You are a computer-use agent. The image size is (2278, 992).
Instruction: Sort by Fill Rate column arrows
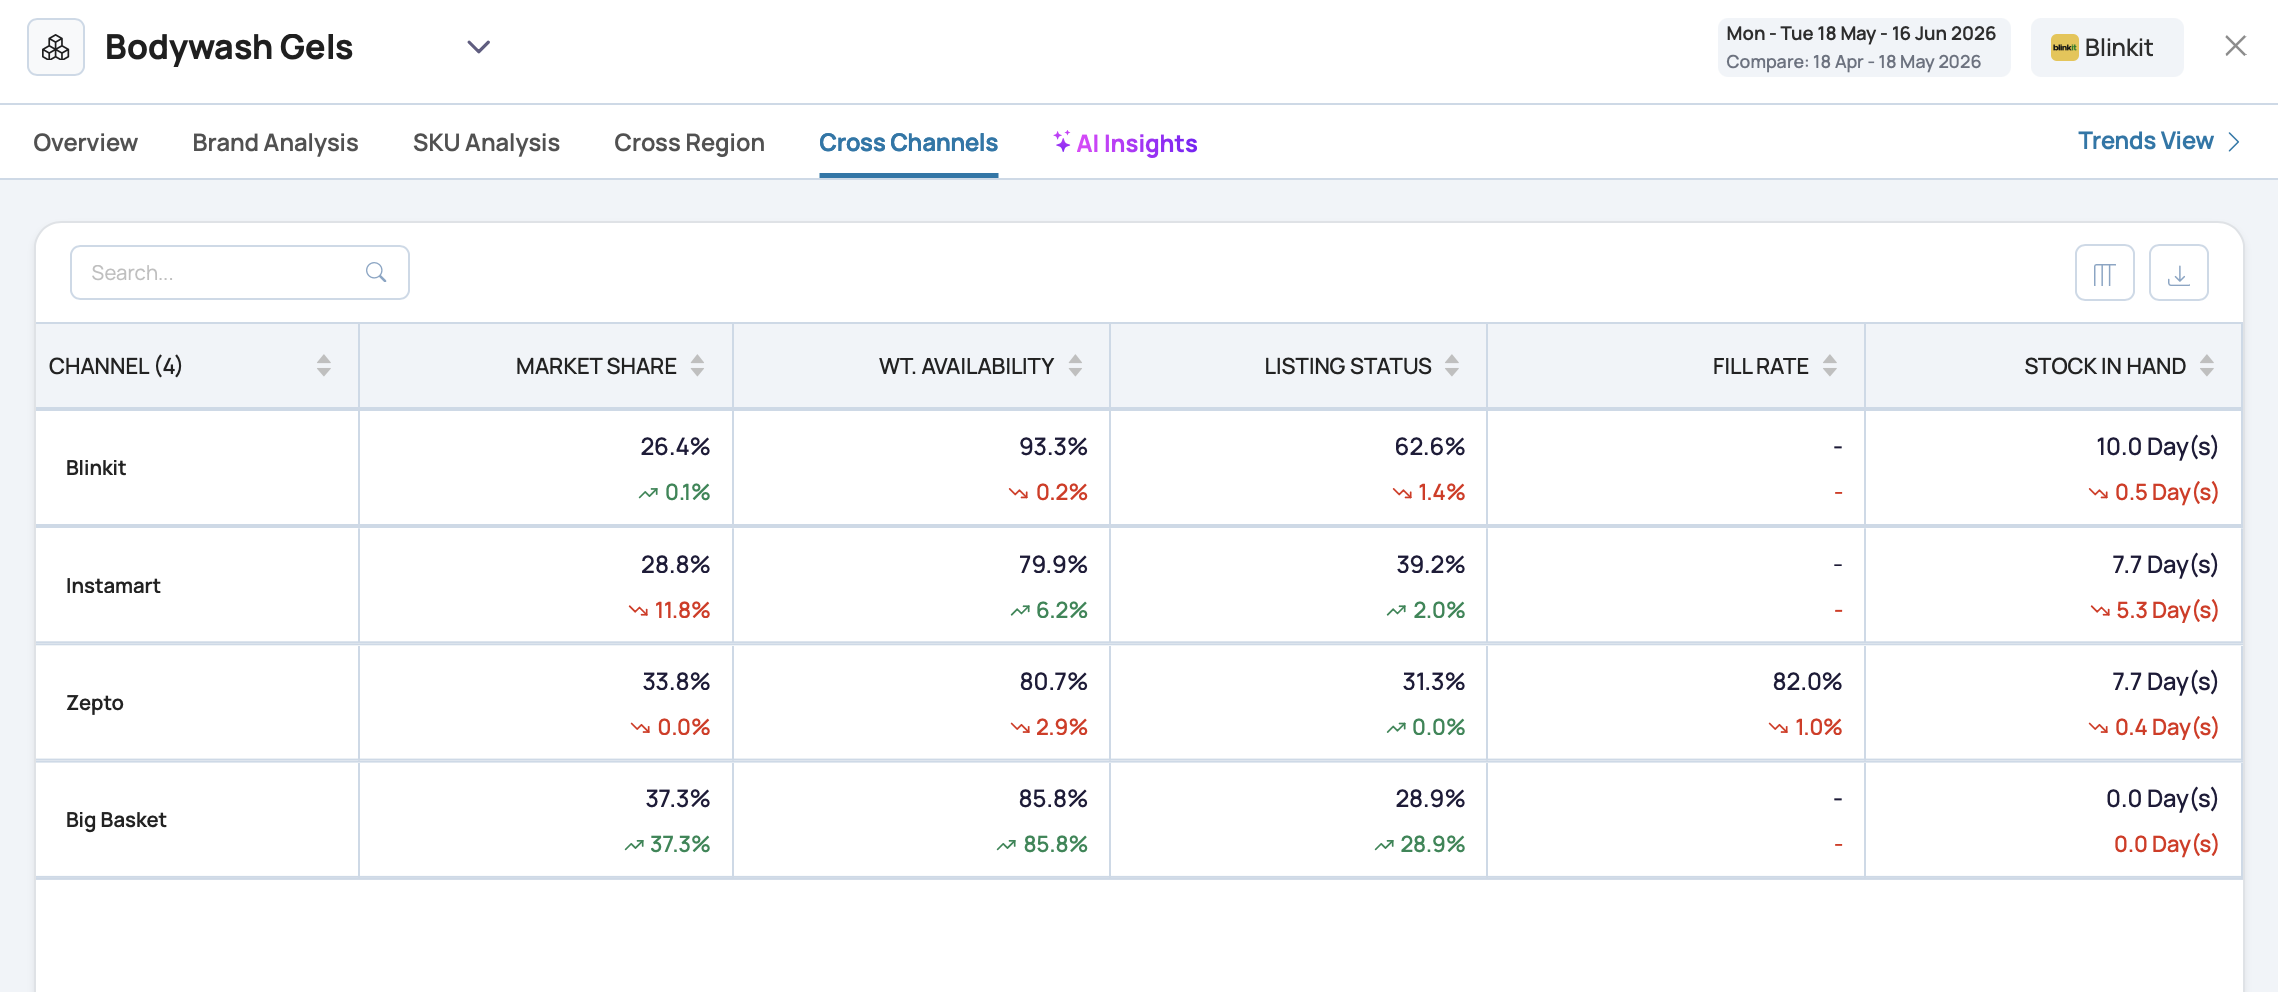1829,366
